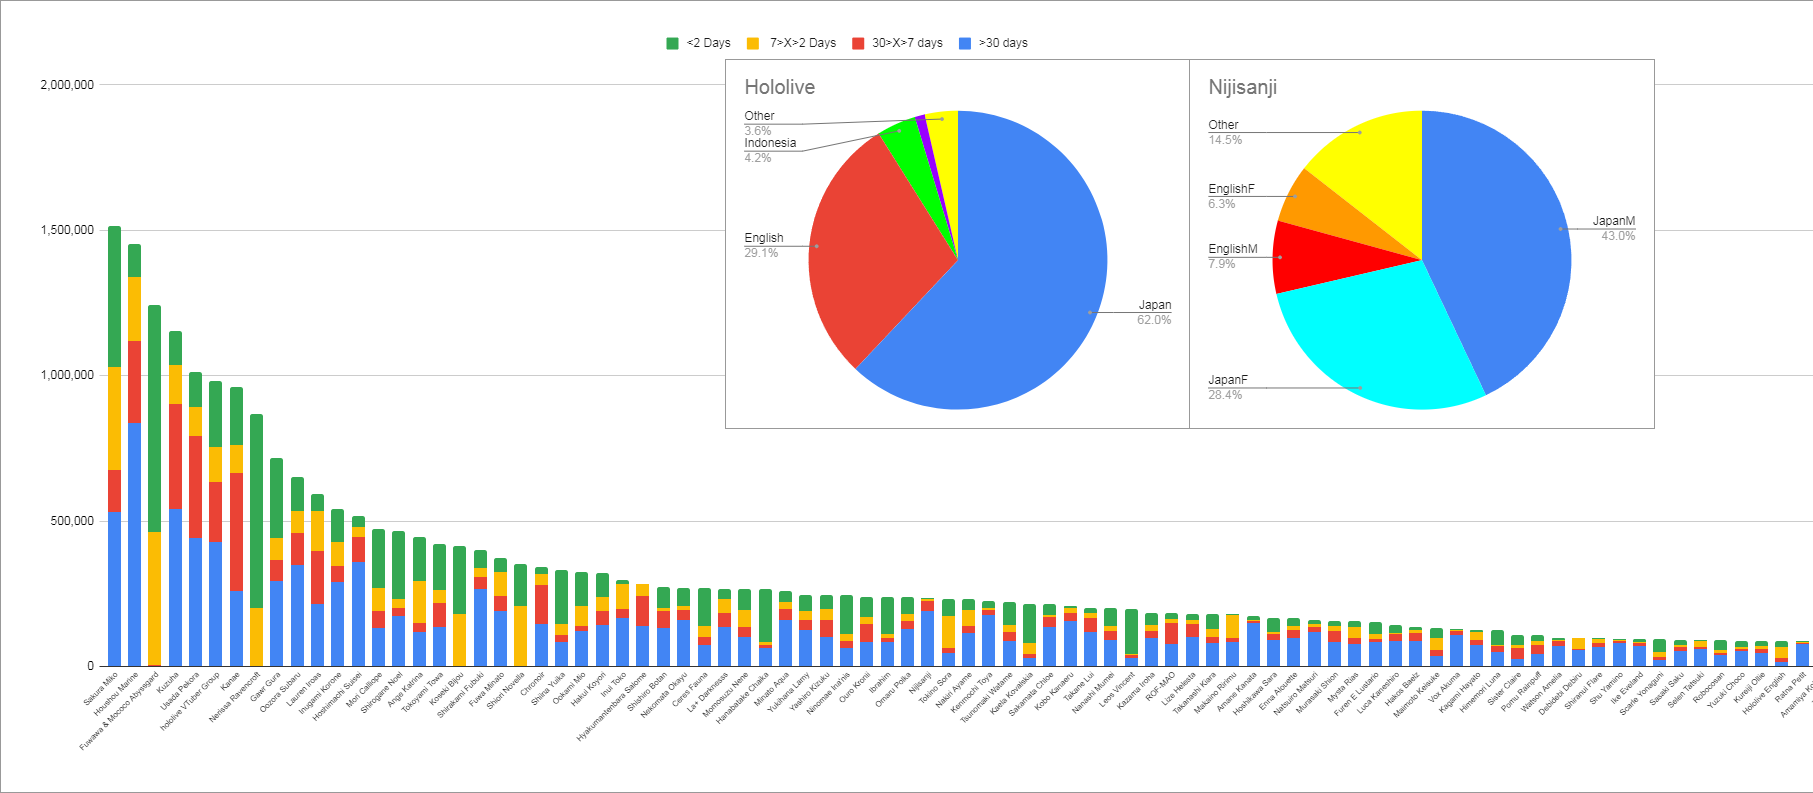Viewport: 1813px width, 793px height.
Task: Select the 'JapanM 43.0%' pie label
Action: tap(1614, 228)
